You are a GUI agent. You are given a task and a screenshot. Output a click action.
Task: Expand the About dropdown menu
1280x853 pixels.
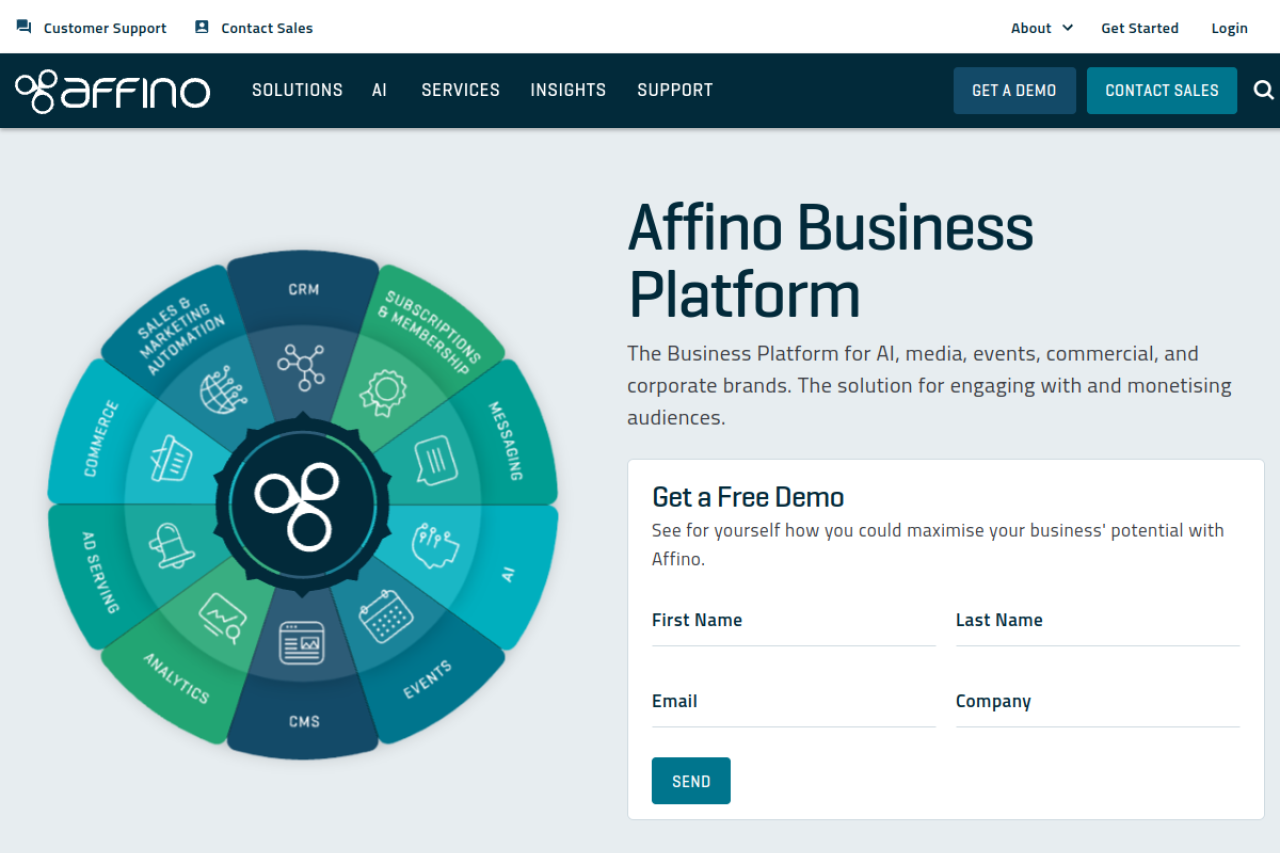1041,28
